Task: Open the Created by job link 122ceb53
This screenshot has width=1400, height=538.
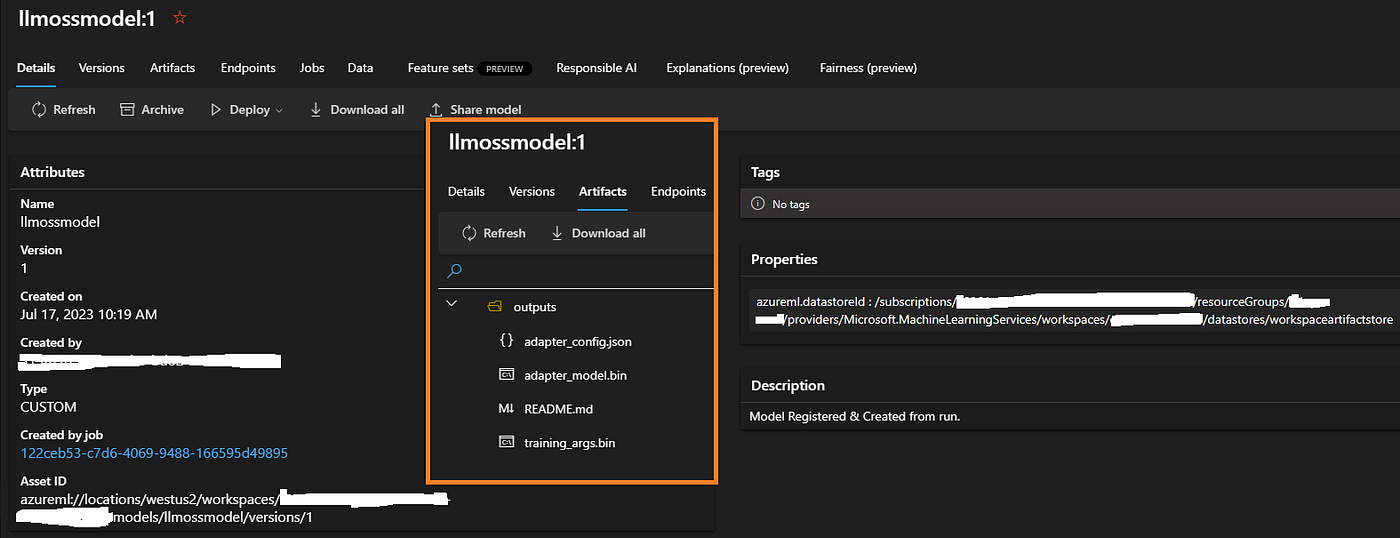Action: (x=154, y=453)
